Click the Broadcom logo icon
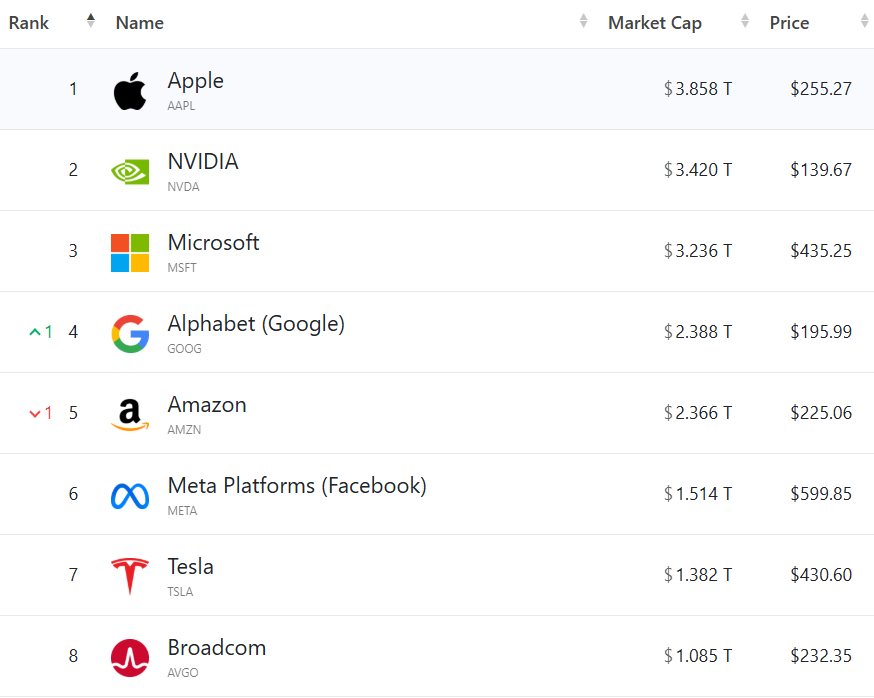Image resolution: width=874 pixels, height=698 pixels. [130, 657]
